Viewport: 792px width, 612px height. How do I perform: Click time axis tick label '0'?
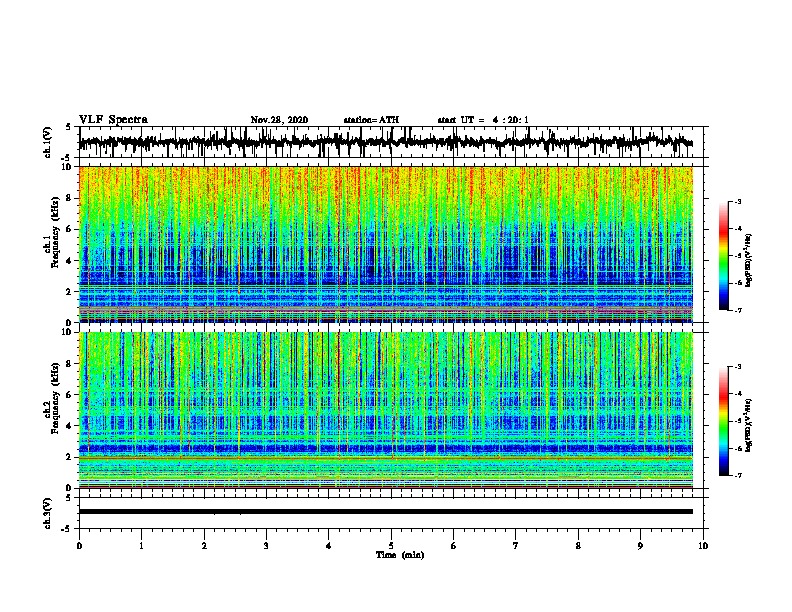(x=79, y=546)
